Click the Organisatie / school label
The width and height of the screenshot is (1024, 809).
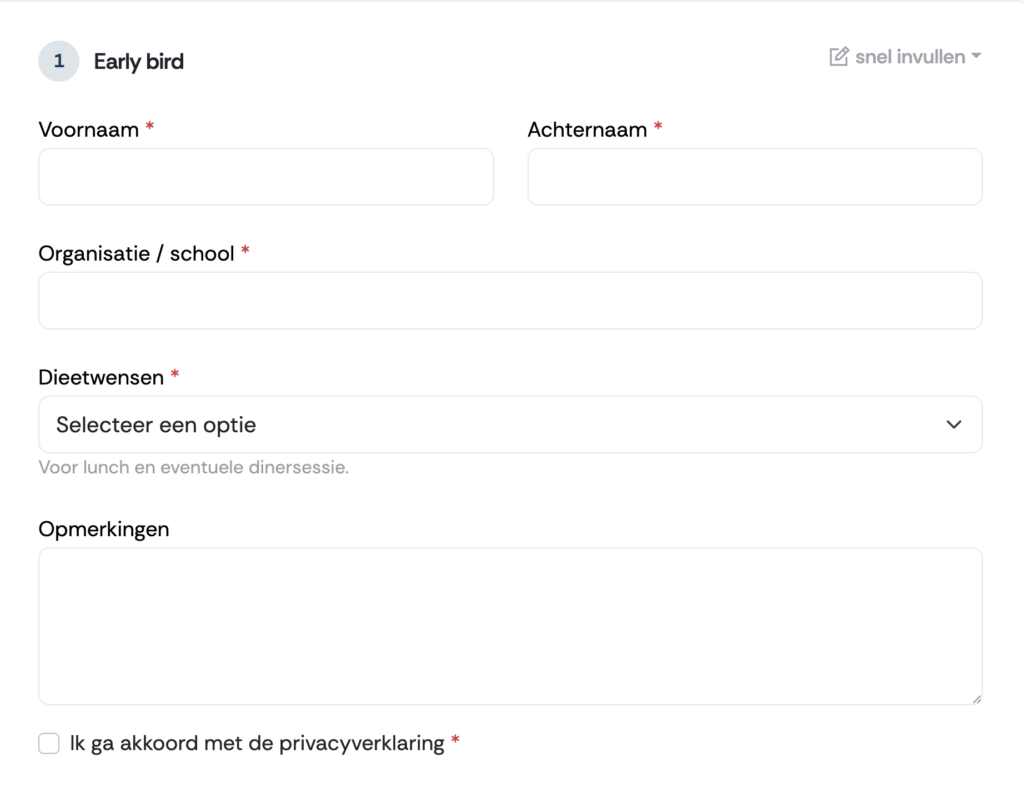[136, 253]
